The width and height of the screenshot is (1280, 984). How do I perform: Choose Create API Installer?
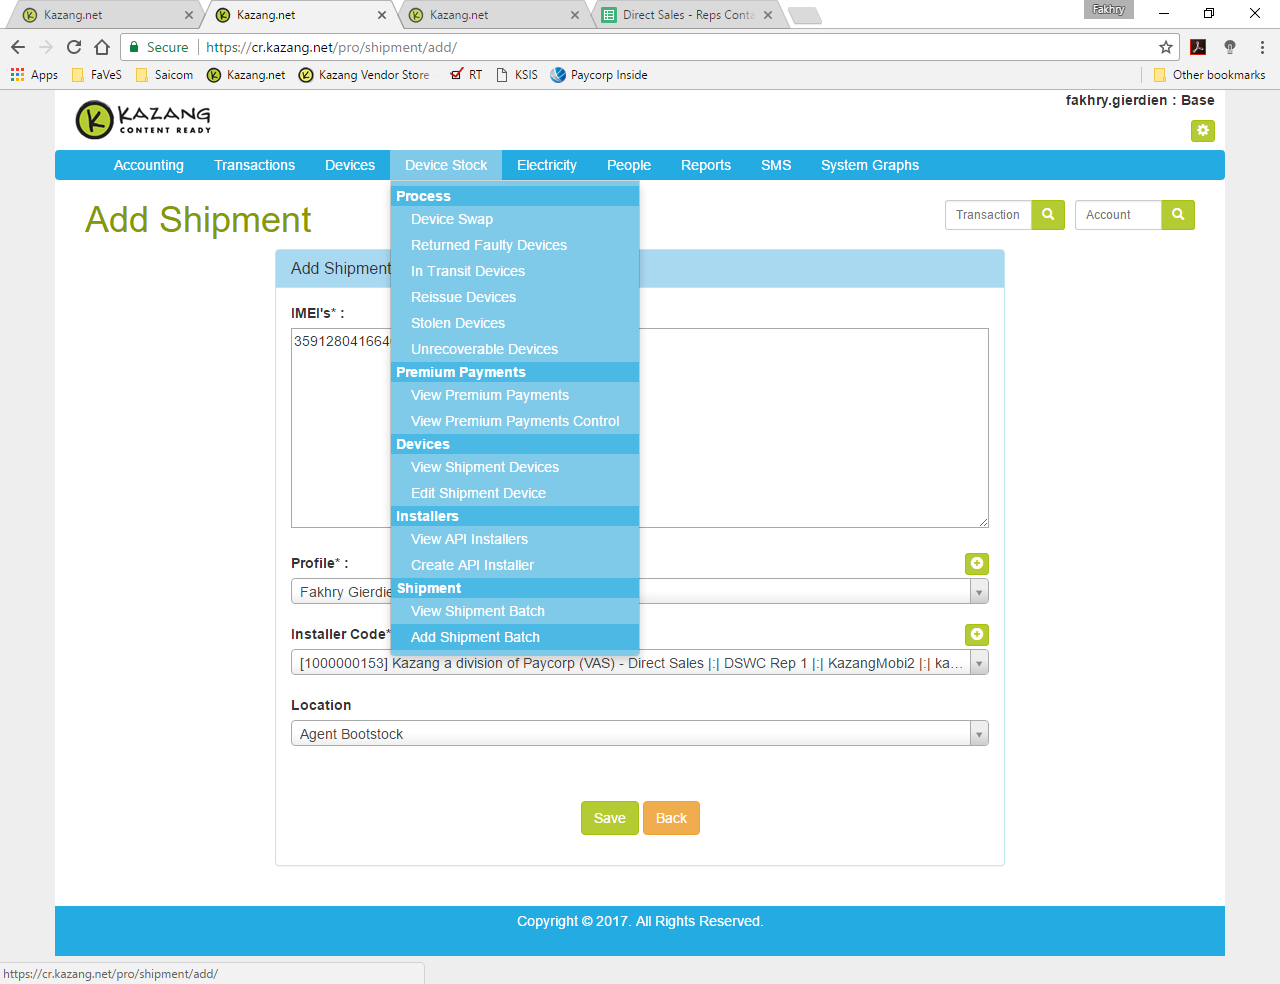click(515, 565)
